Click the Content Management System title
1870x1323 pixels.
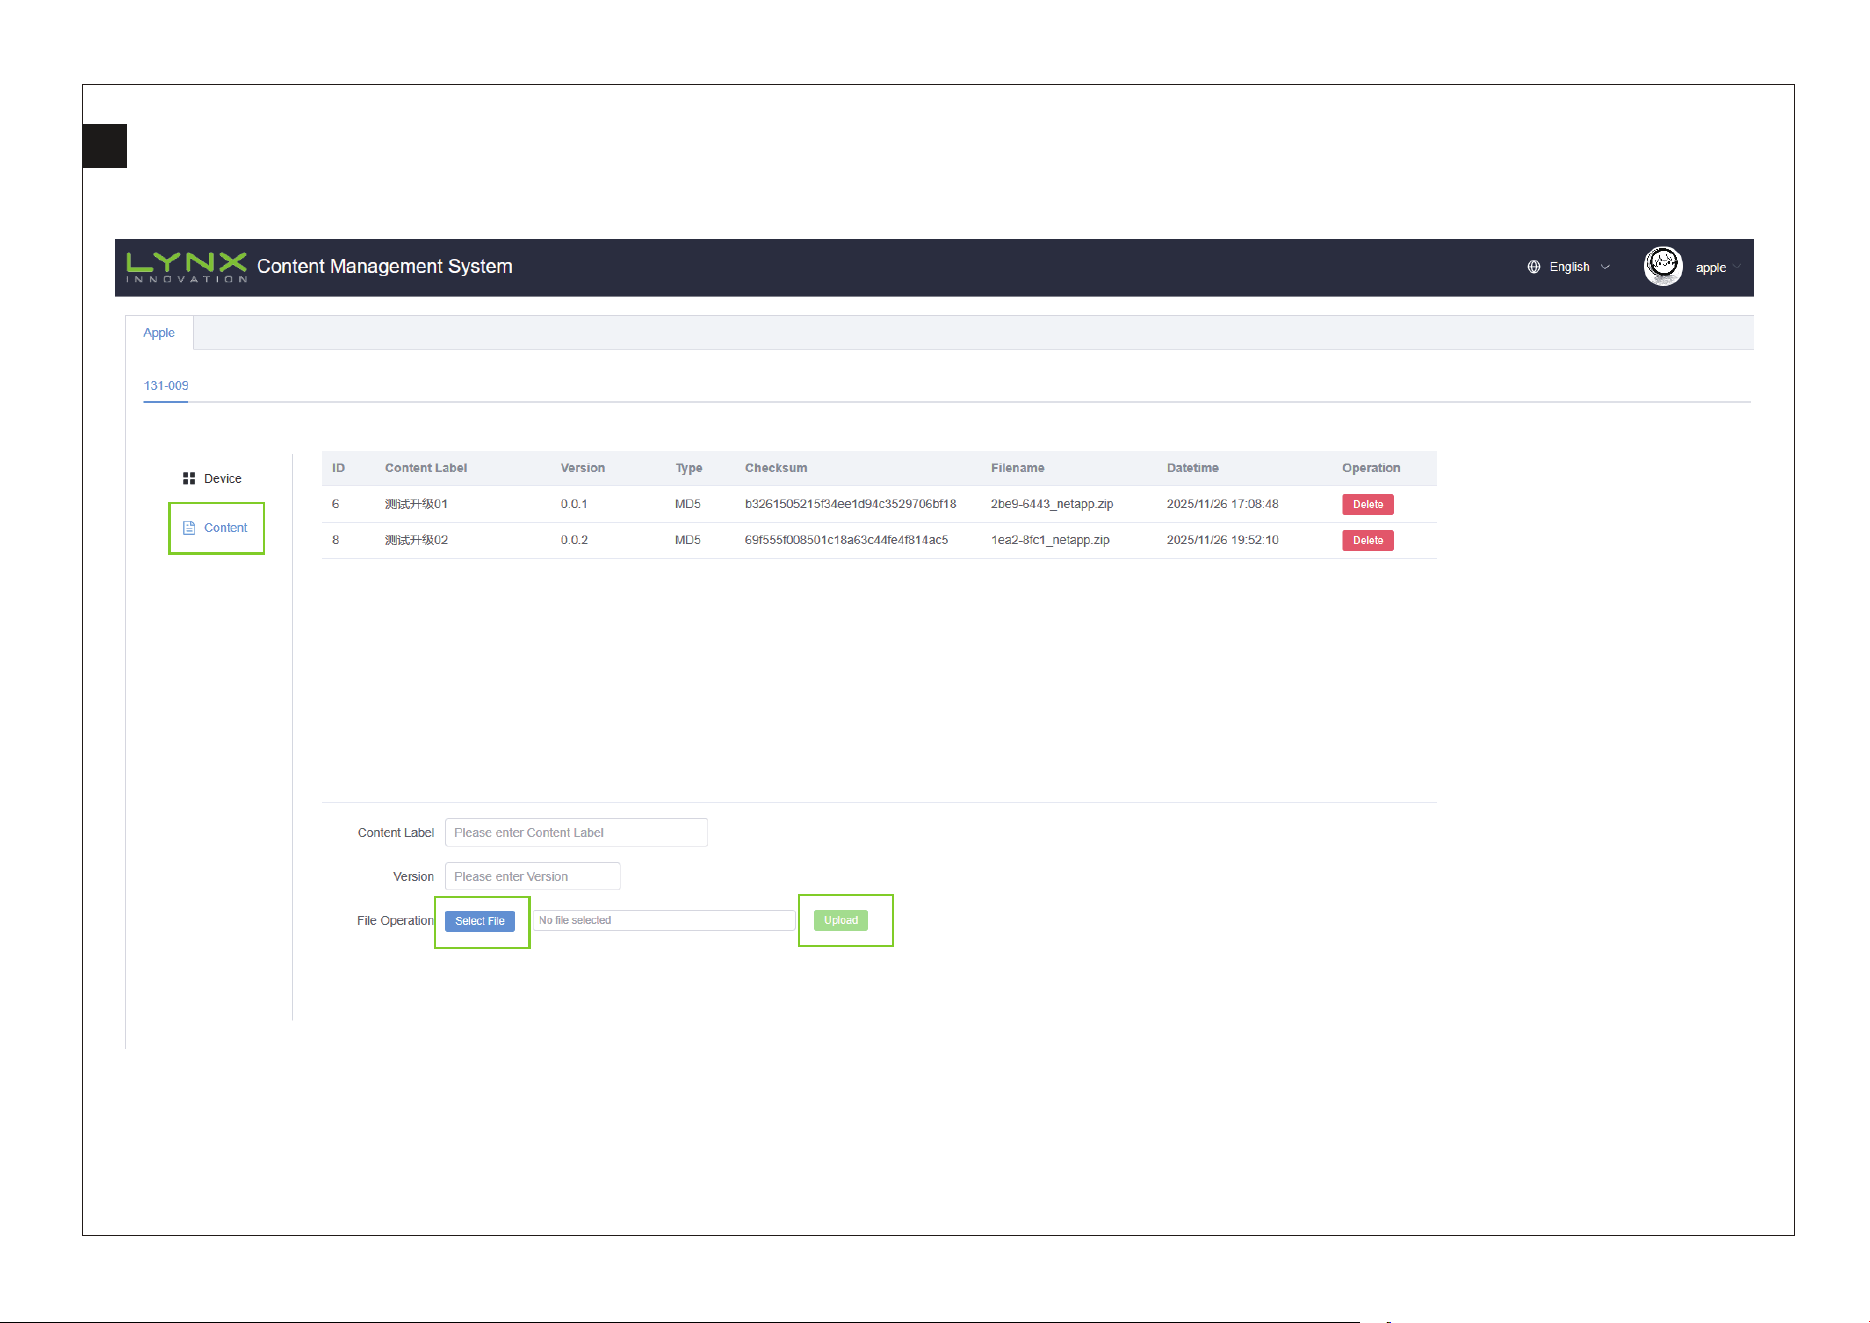click(385, 266)
